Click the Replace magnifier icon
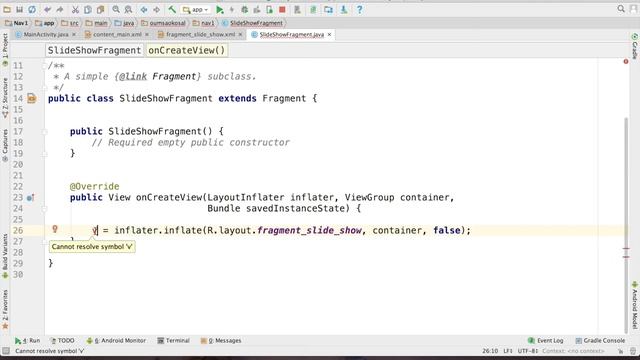640x360 pixels. coord(128,9)
